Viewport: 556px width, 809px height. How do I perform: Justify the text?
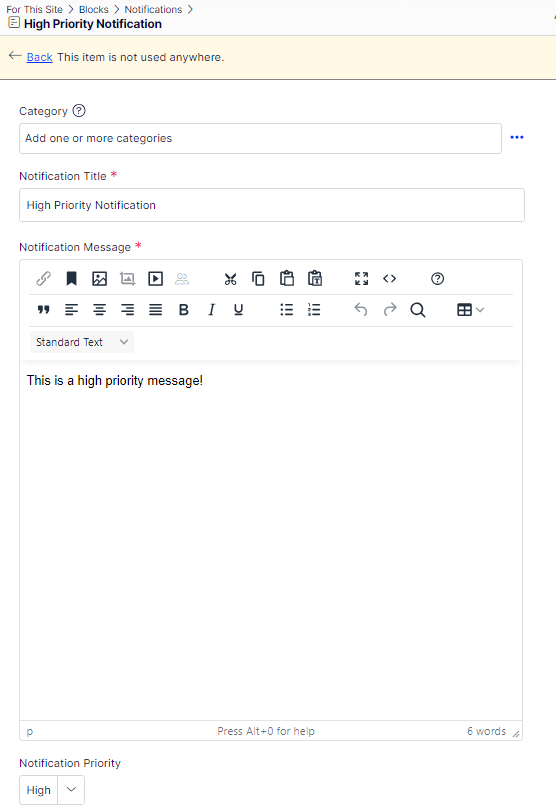click(x=155, y=310)
